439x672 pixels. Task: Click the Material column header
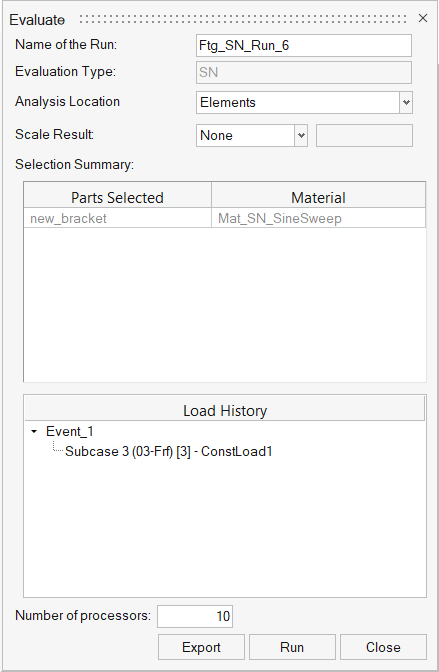tap(319, 197)
